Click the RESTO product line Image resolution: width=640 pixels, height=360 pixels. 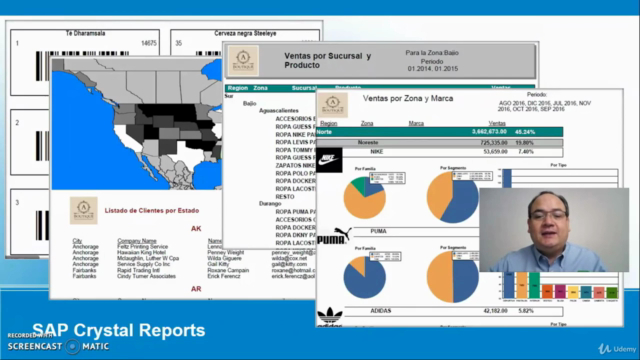(285, 197)
